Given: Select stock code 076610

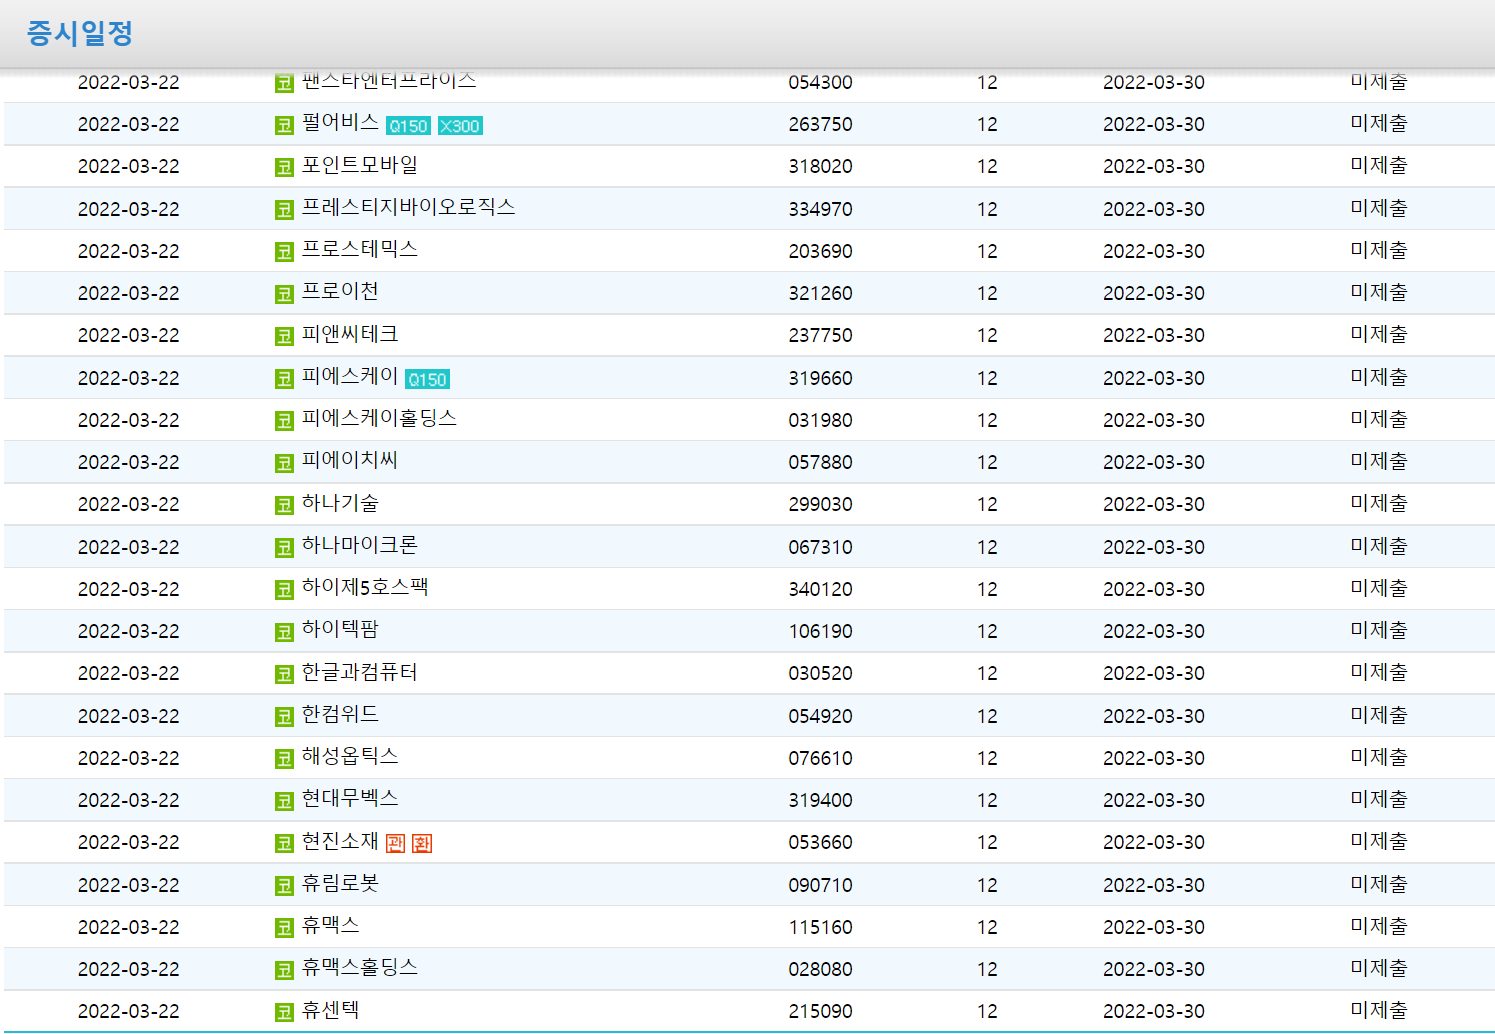Looking at the screenshot, I should [820, 759].
